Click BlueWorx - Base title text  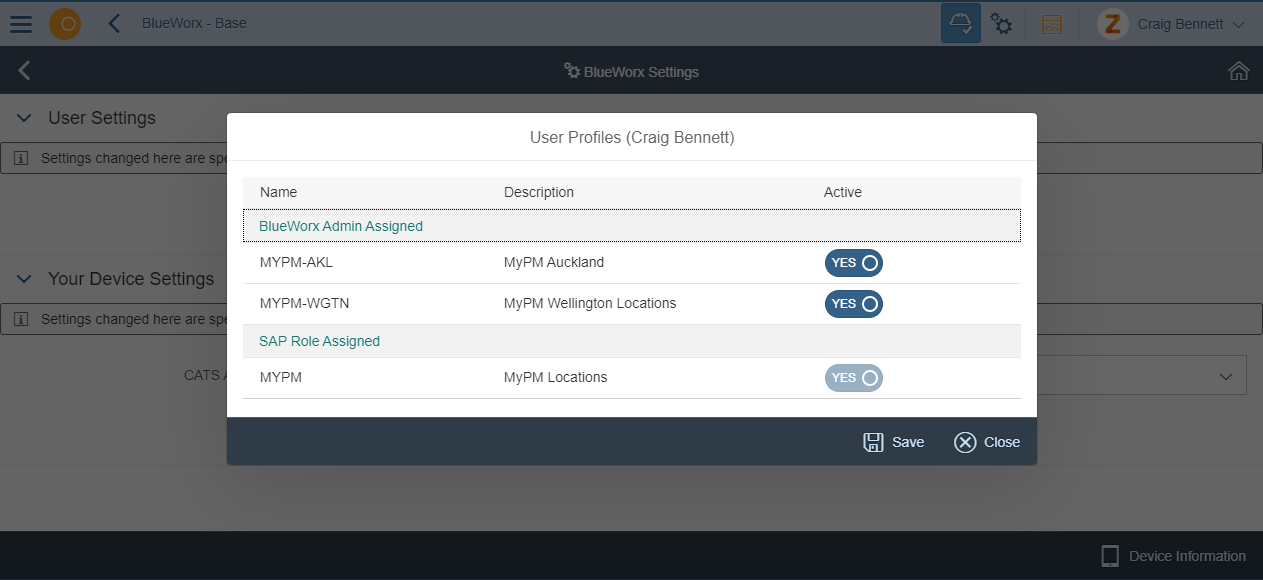coord(194,23)
